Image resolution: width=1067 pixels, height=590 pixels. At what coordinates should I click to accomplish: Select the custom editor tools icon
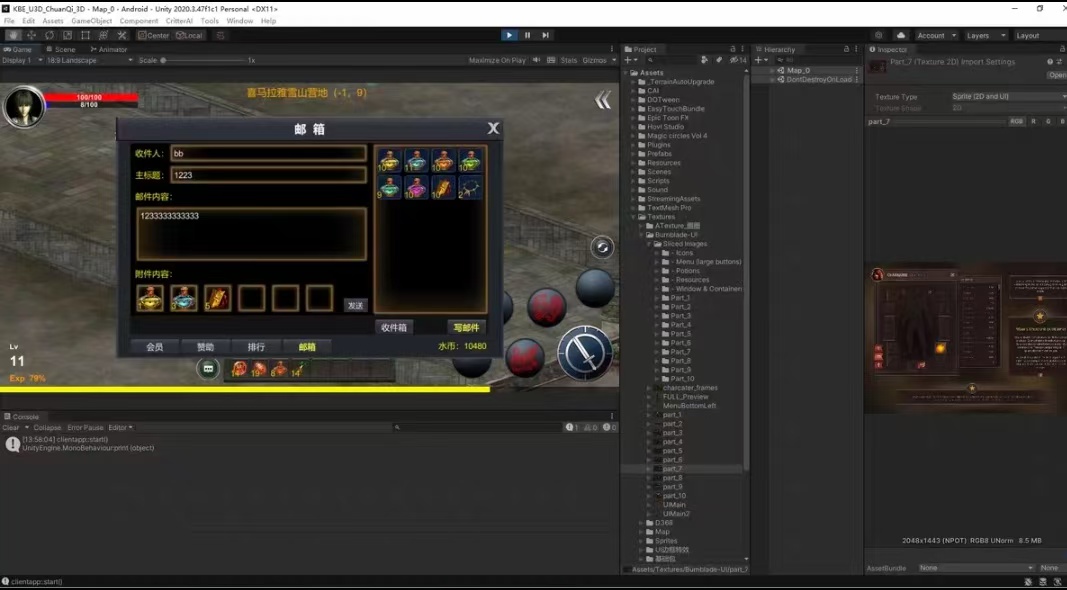pos(122,35)
